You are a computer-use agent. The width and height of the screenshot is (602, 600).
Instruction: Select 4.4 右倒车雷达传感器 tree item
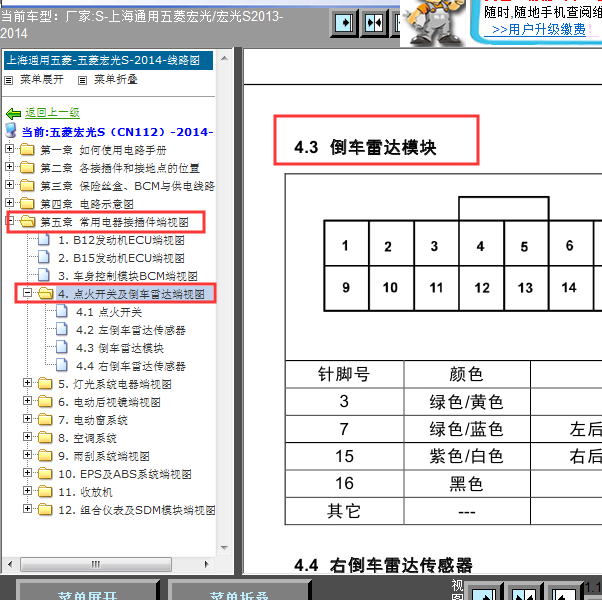131,366
